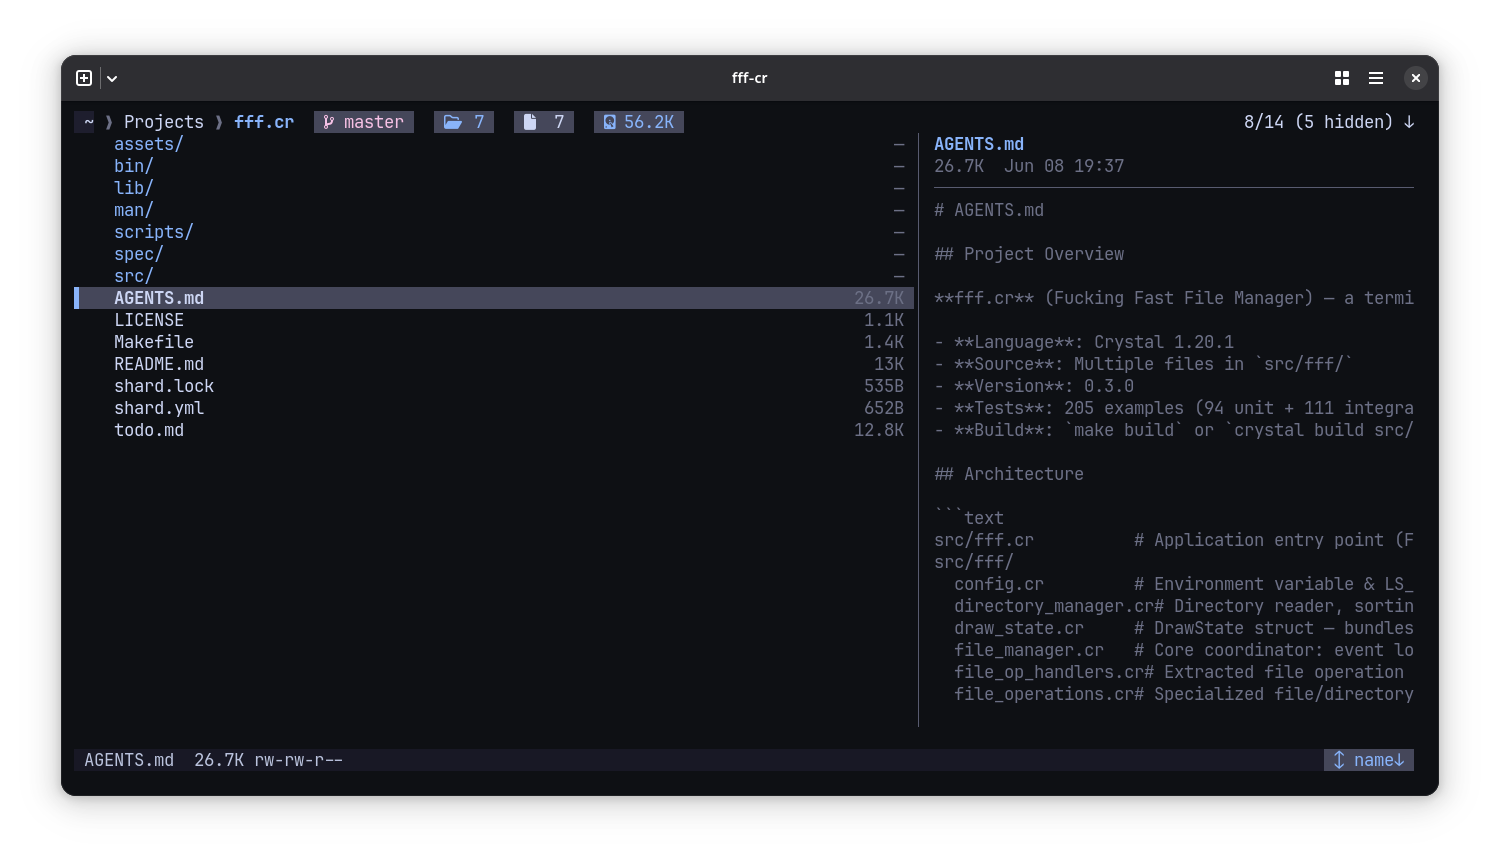Open the bin/ directory
Image resolution: width=1500 pixels, height=863 pixels.
point(134,166)
